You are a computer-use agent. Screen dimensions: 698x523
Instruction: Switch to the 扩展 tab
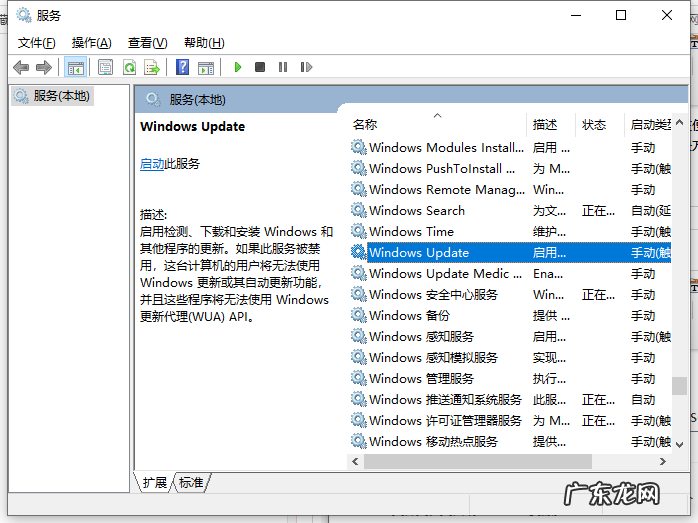pyautogui.click(x=154, y=482)
